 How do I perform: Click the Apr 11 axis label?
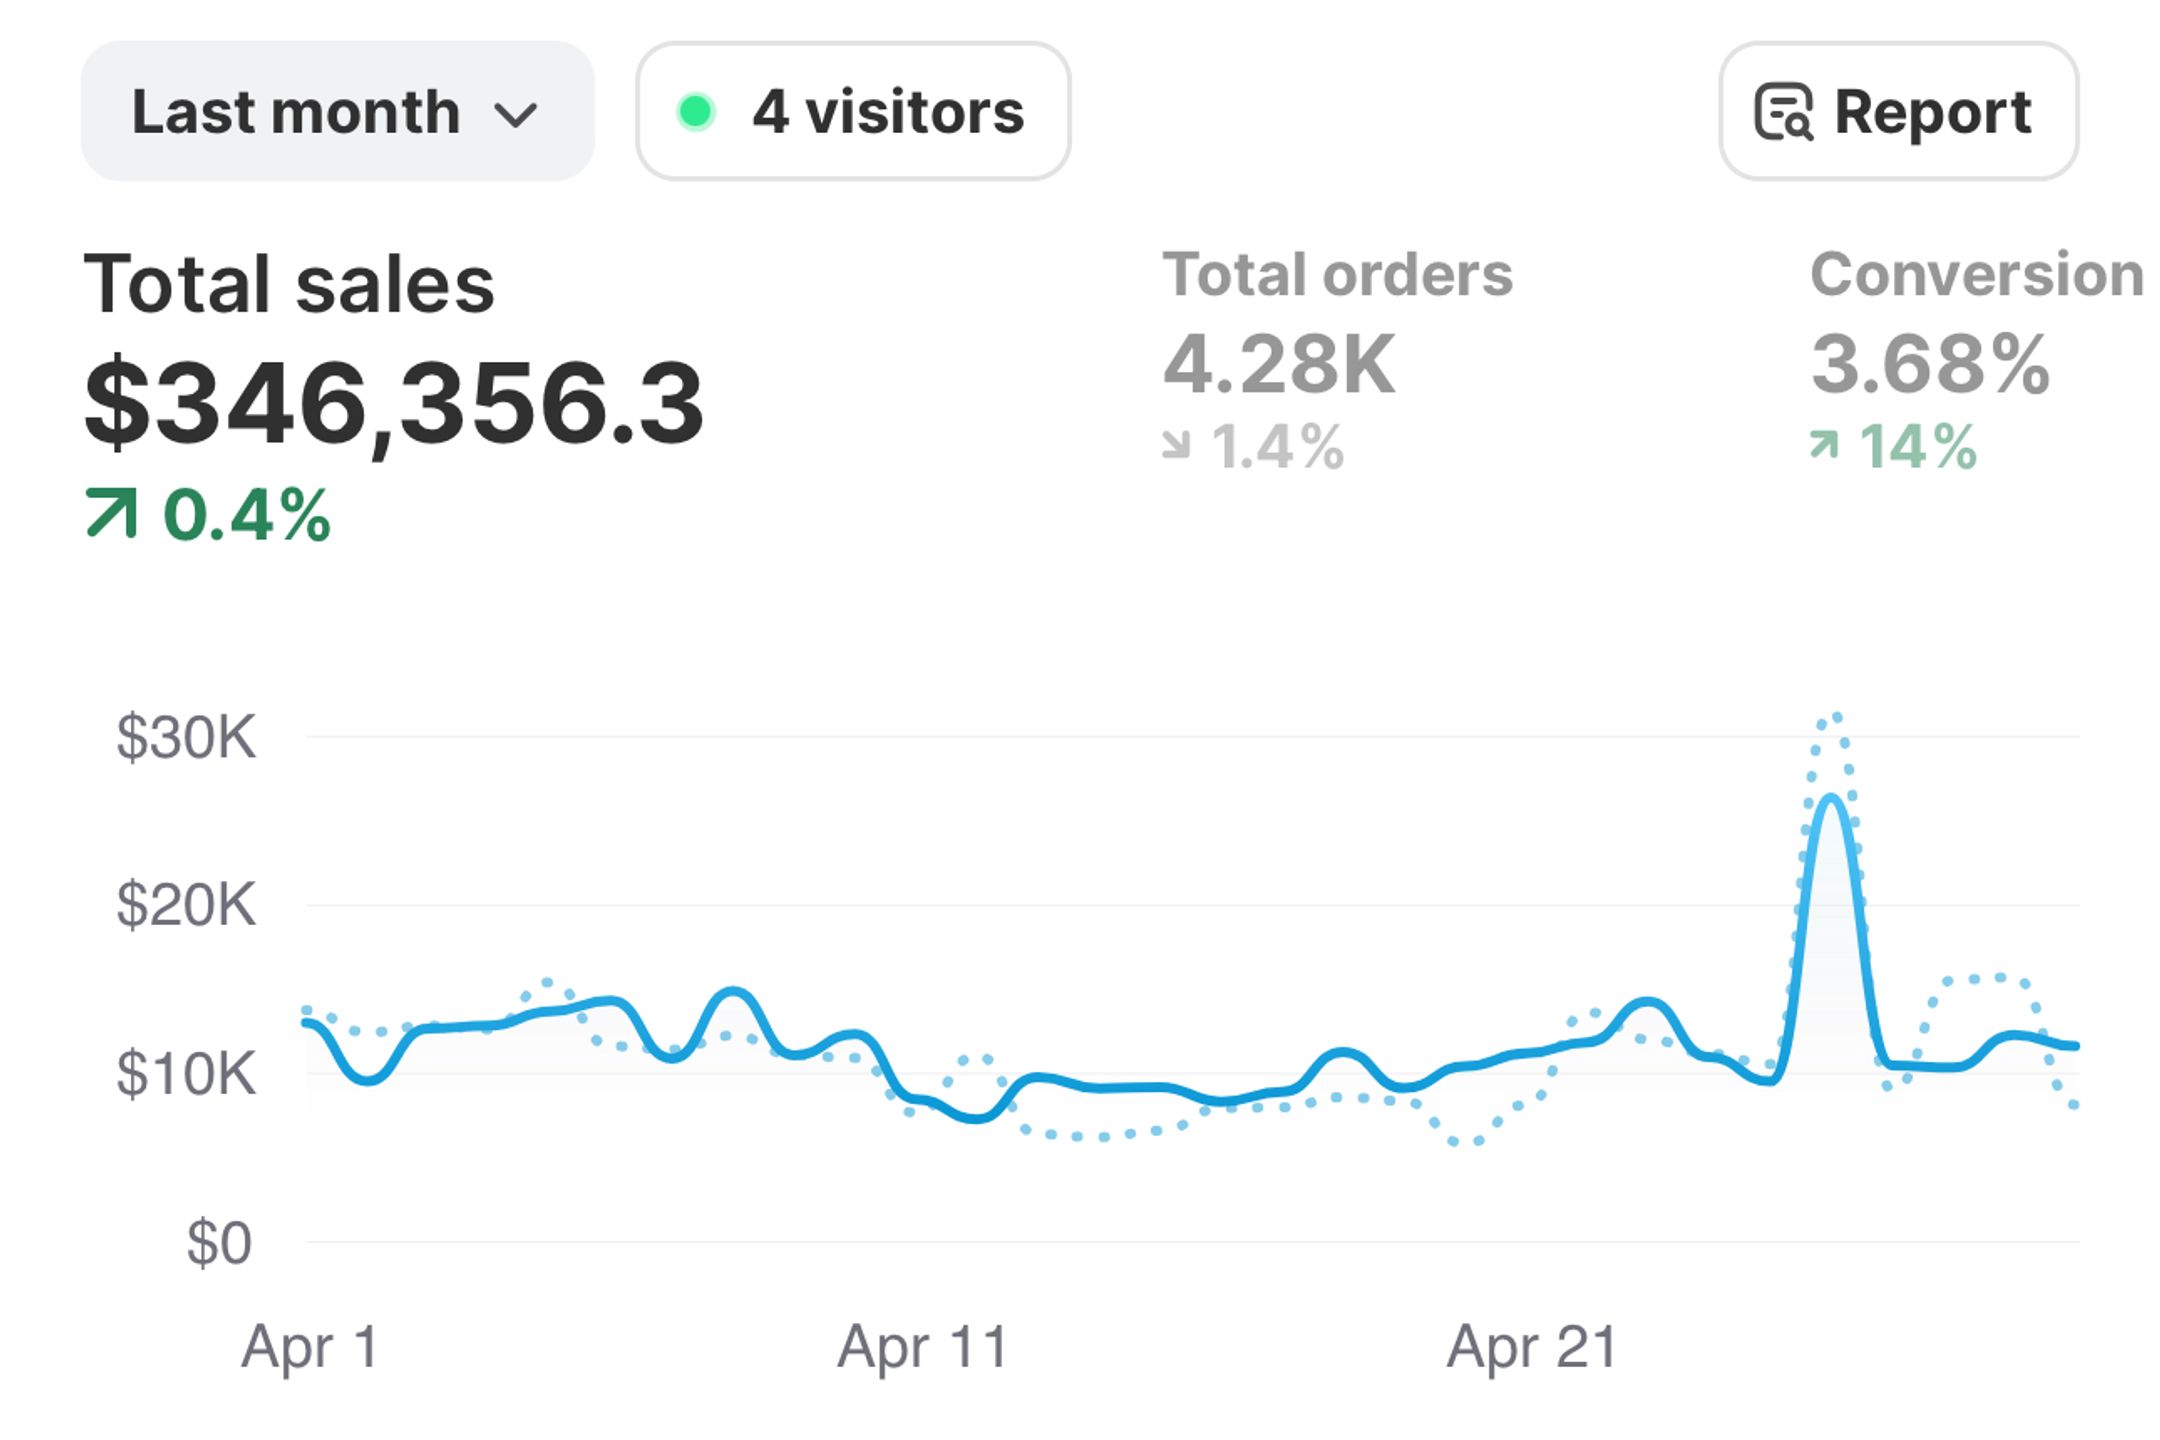922,1346
